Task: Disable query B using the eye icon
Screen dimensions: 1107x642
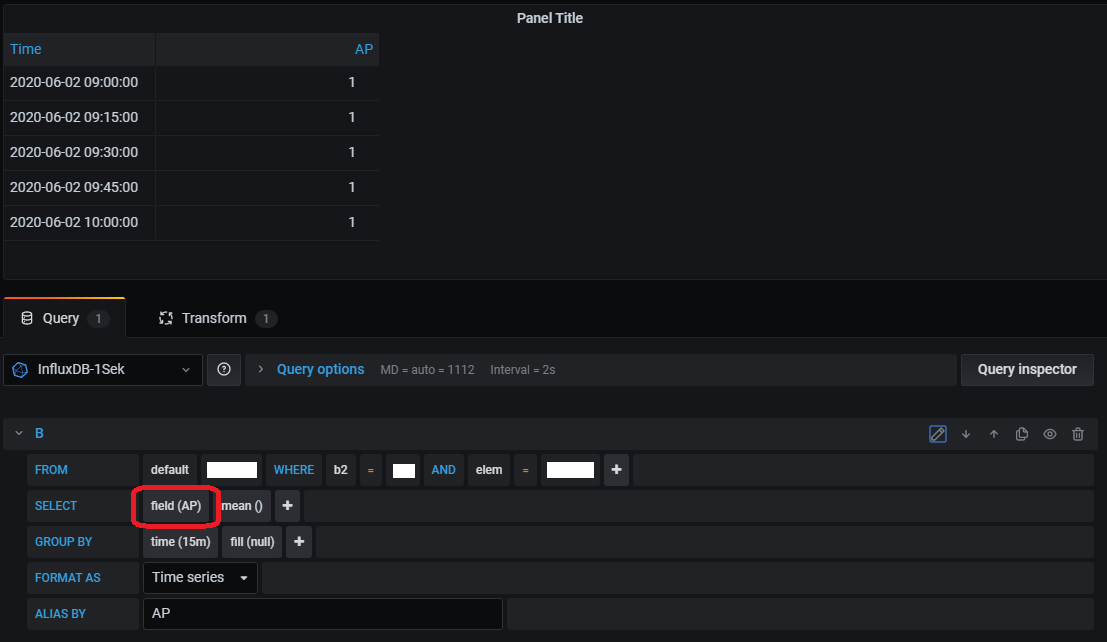Action: [x=1049, y=433]
